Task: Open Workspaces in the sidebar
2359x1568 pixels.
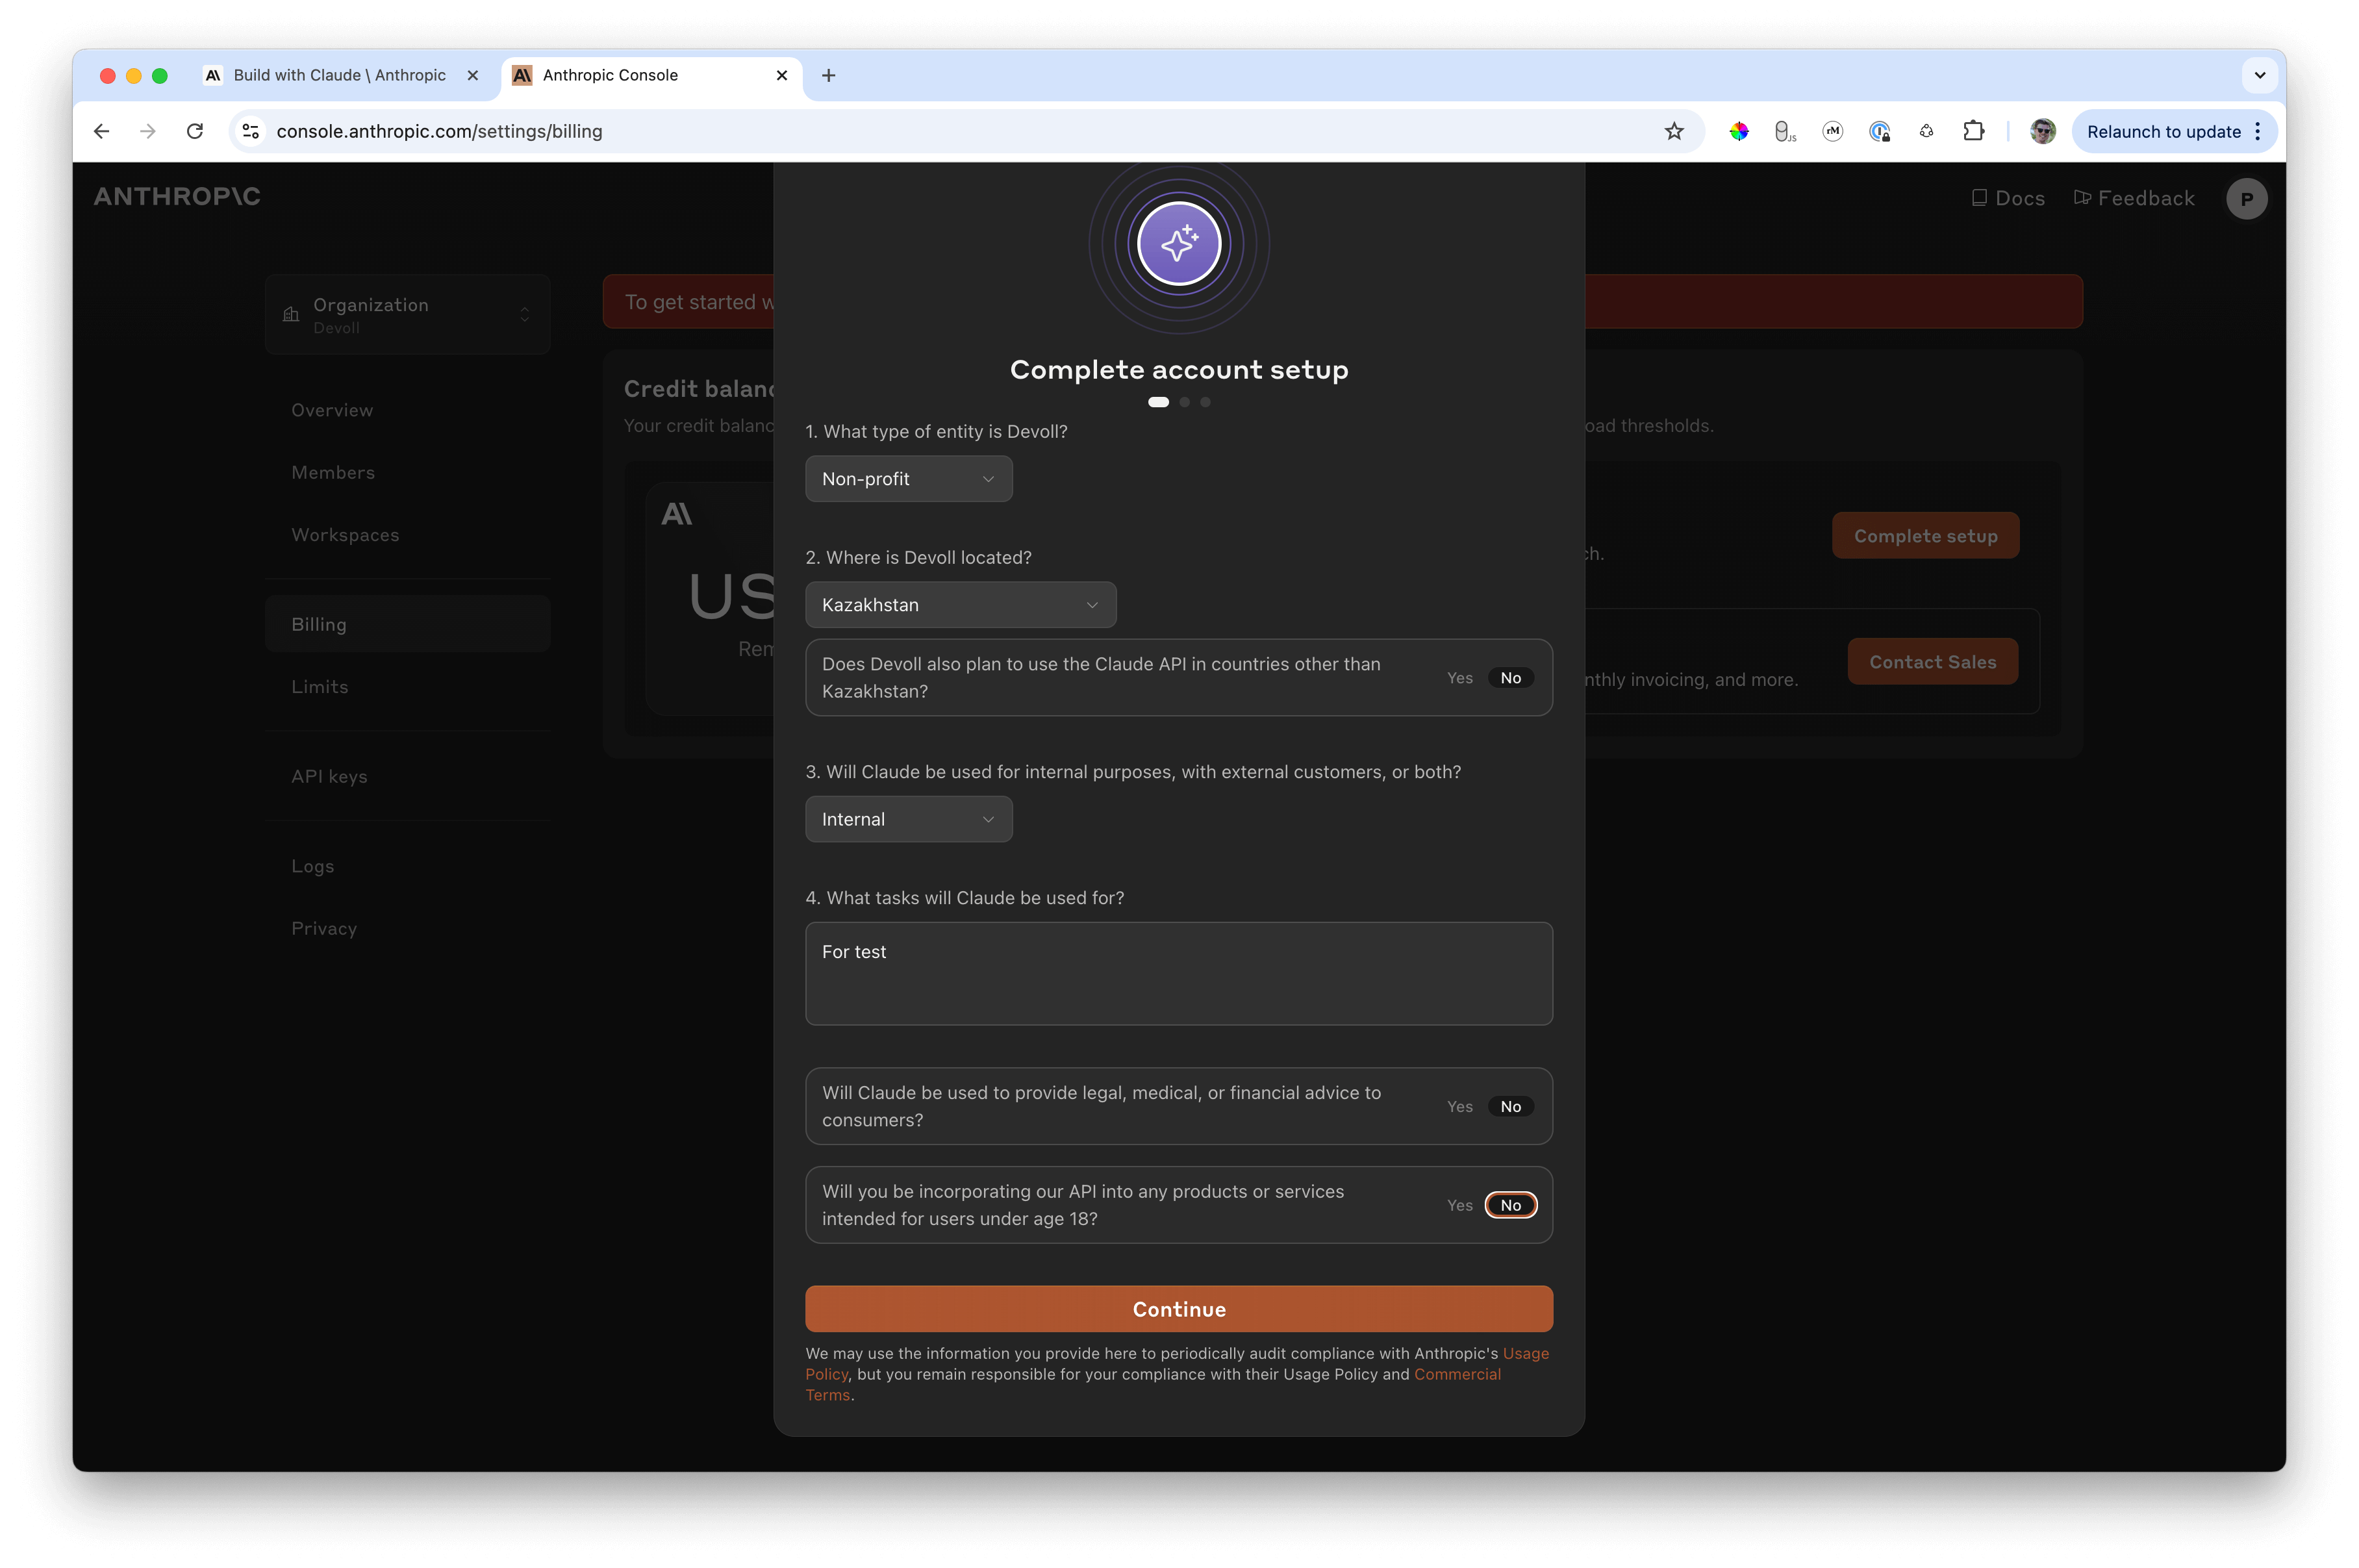Action: click(x=345, y=535)
